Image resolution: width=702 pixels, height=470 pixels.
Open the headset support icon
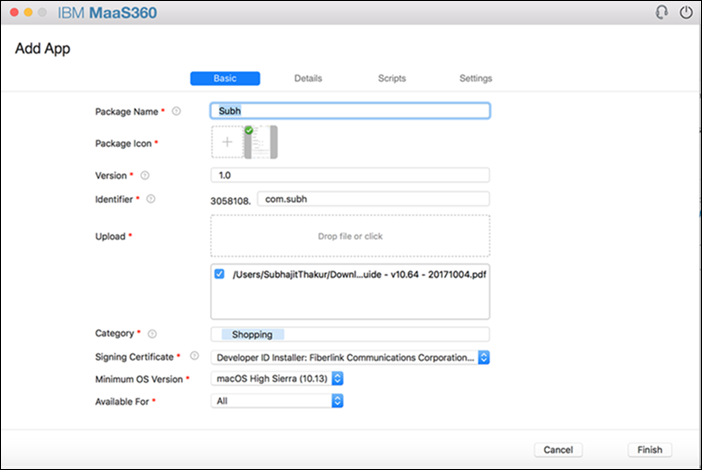[x=662, y=13]
